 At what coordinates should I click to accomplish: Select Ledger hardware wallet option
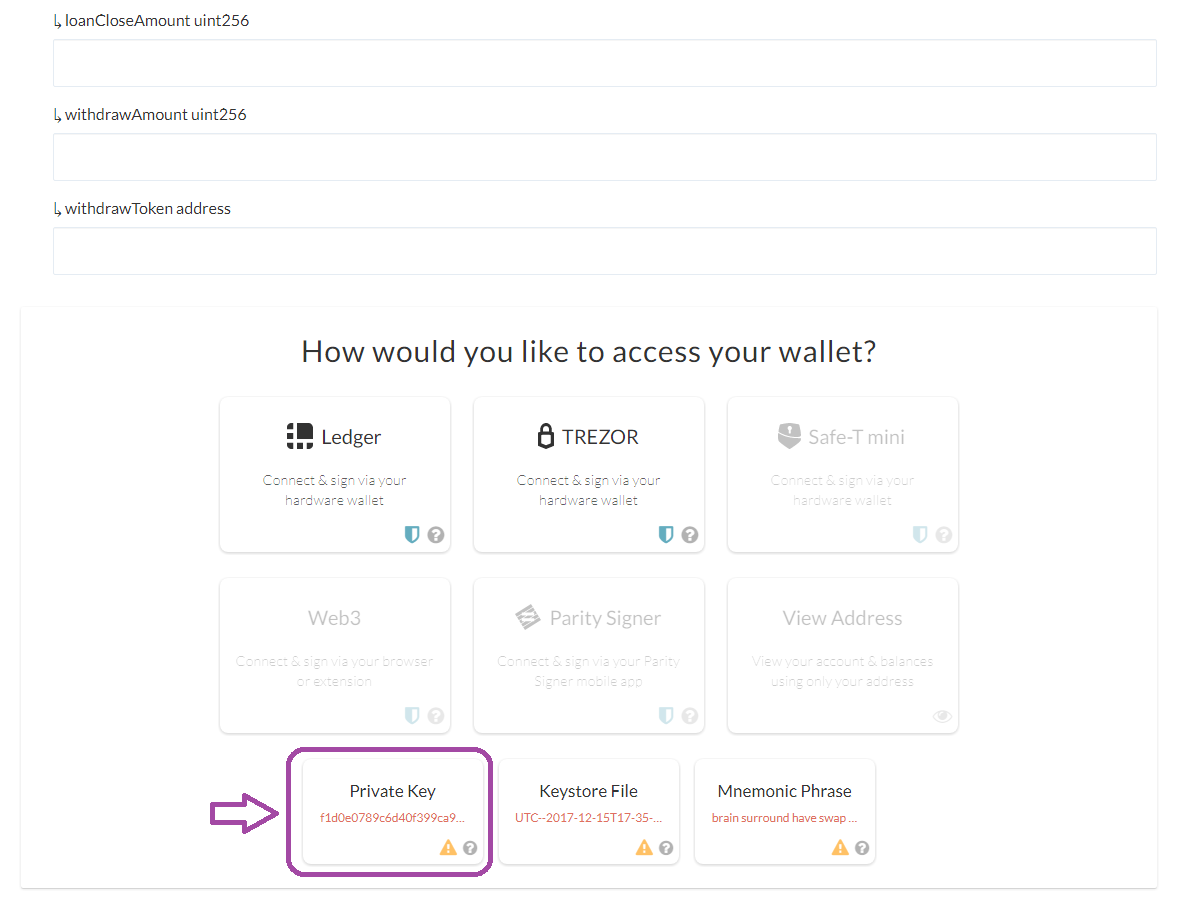tap(335, 475)
